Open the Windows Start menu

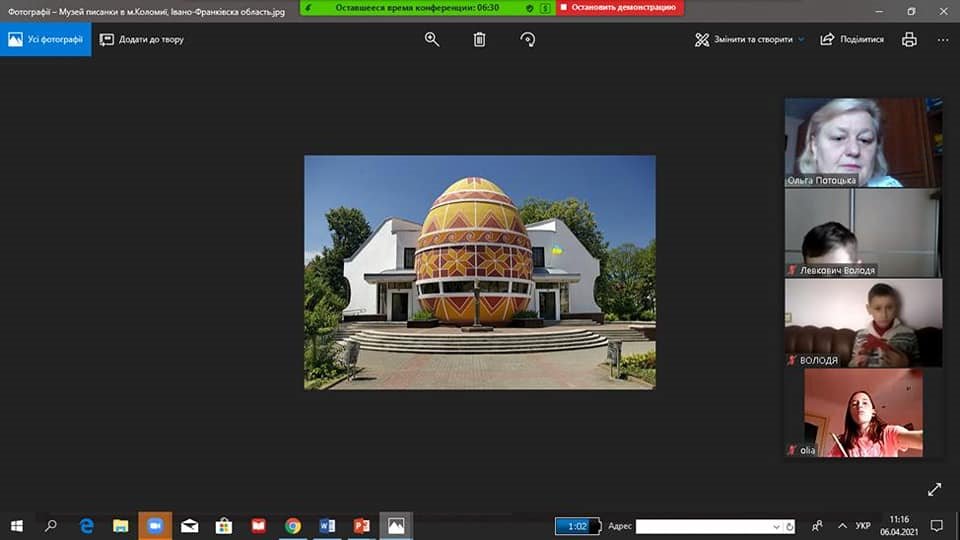(x=17, y=526)
